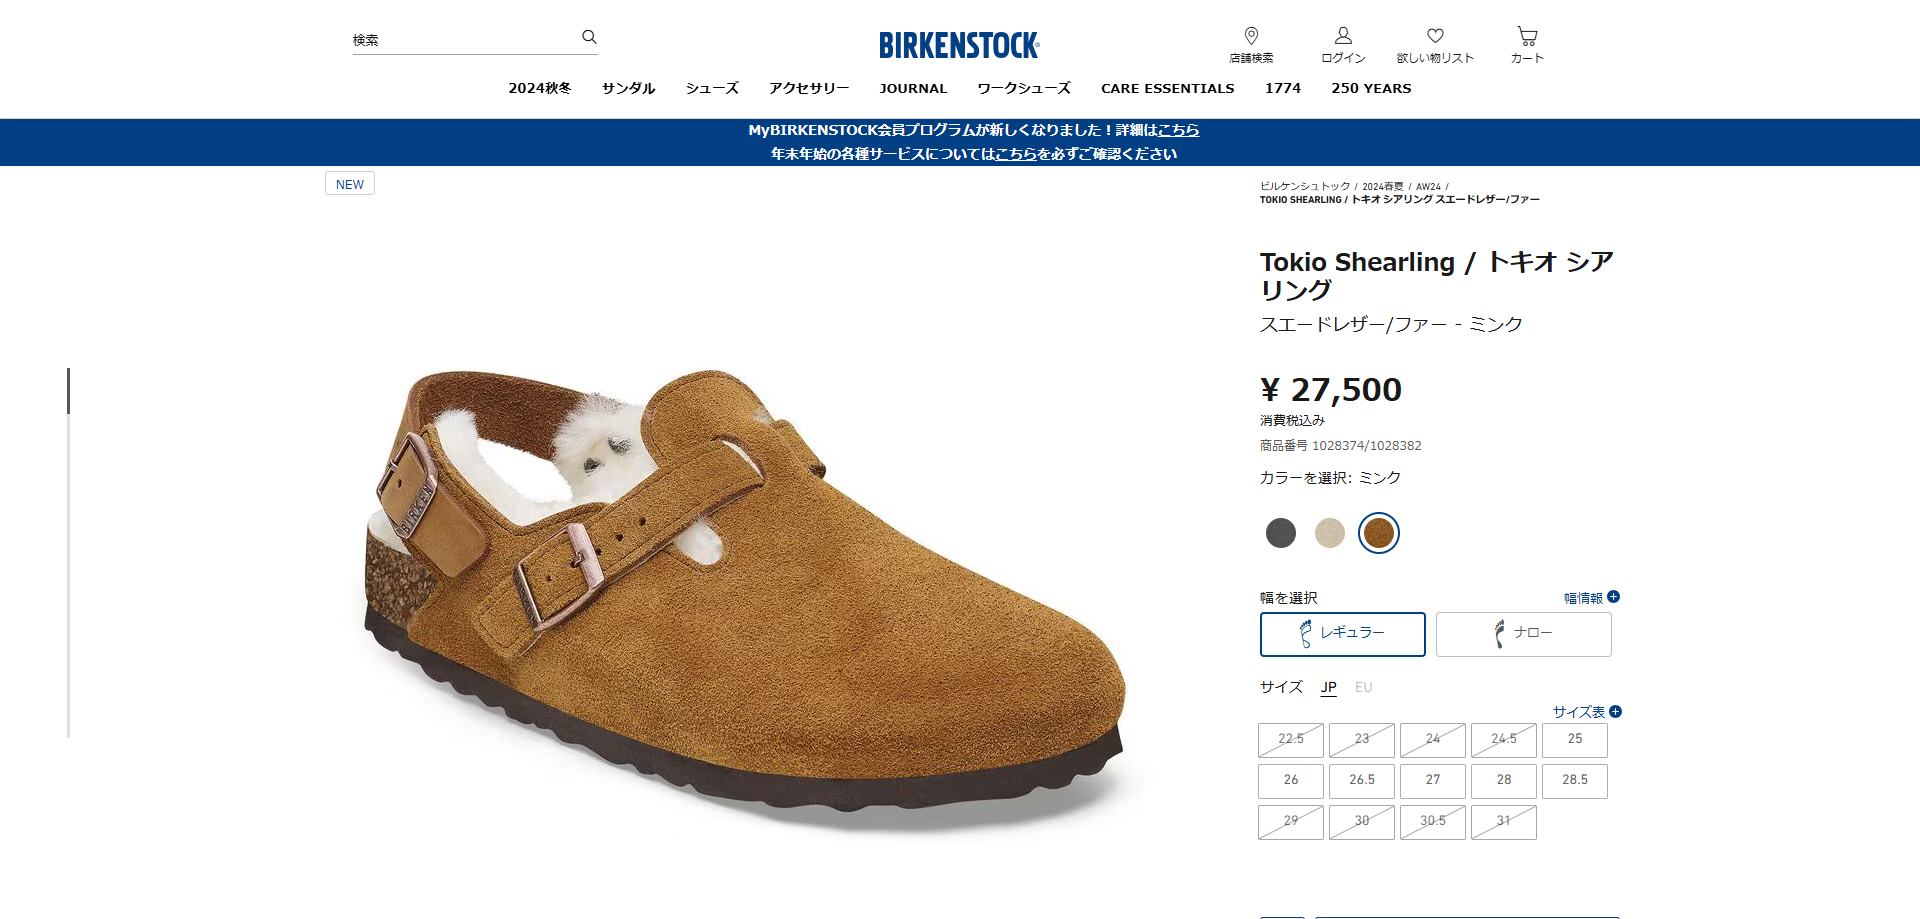Open the JOURNAL menu item
The height and width of the screenshot is (919, 1920).
(912, 88)
